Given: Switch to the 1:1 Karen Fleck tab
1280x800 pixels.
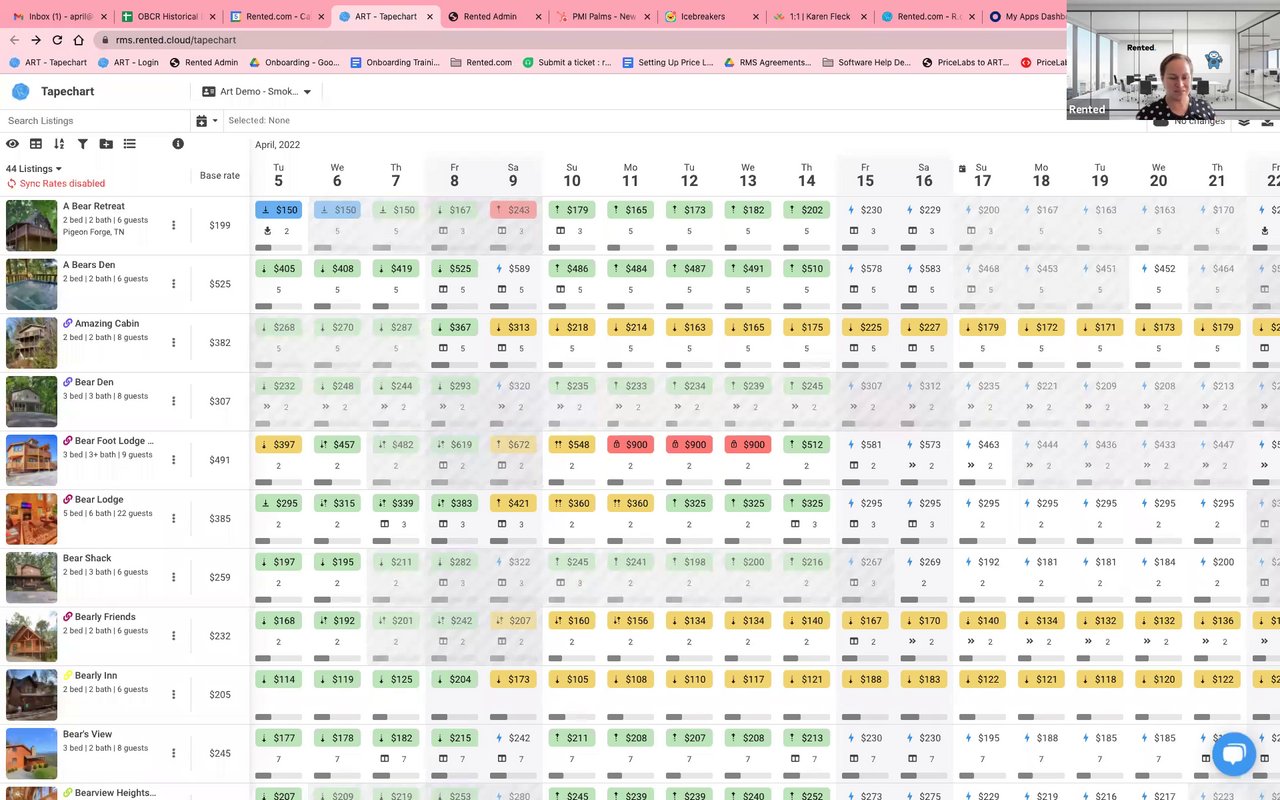Looking at the screenshot, I should point(820,17).
